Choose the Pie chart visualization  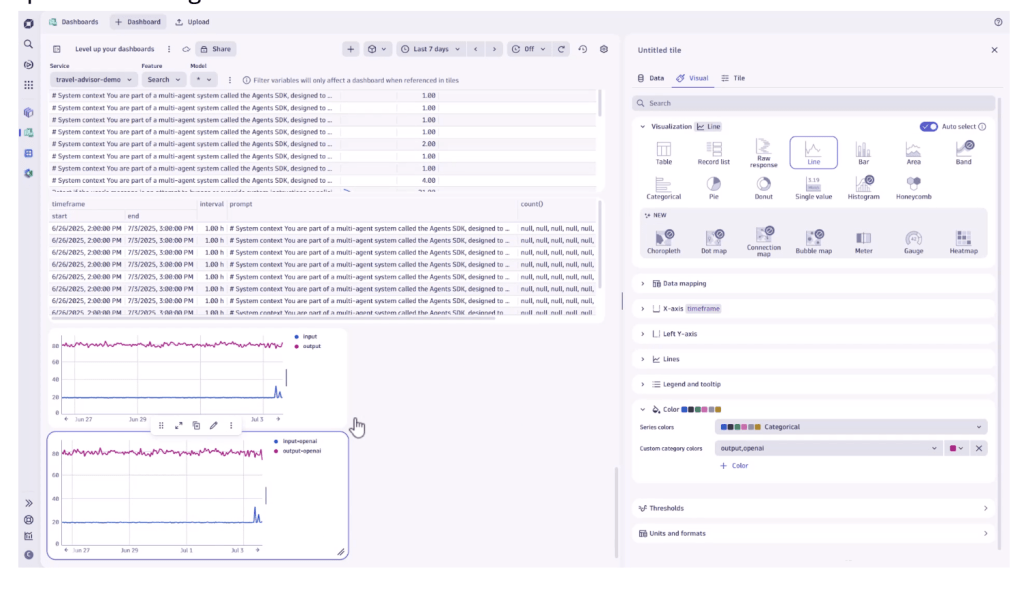[713, 187]
